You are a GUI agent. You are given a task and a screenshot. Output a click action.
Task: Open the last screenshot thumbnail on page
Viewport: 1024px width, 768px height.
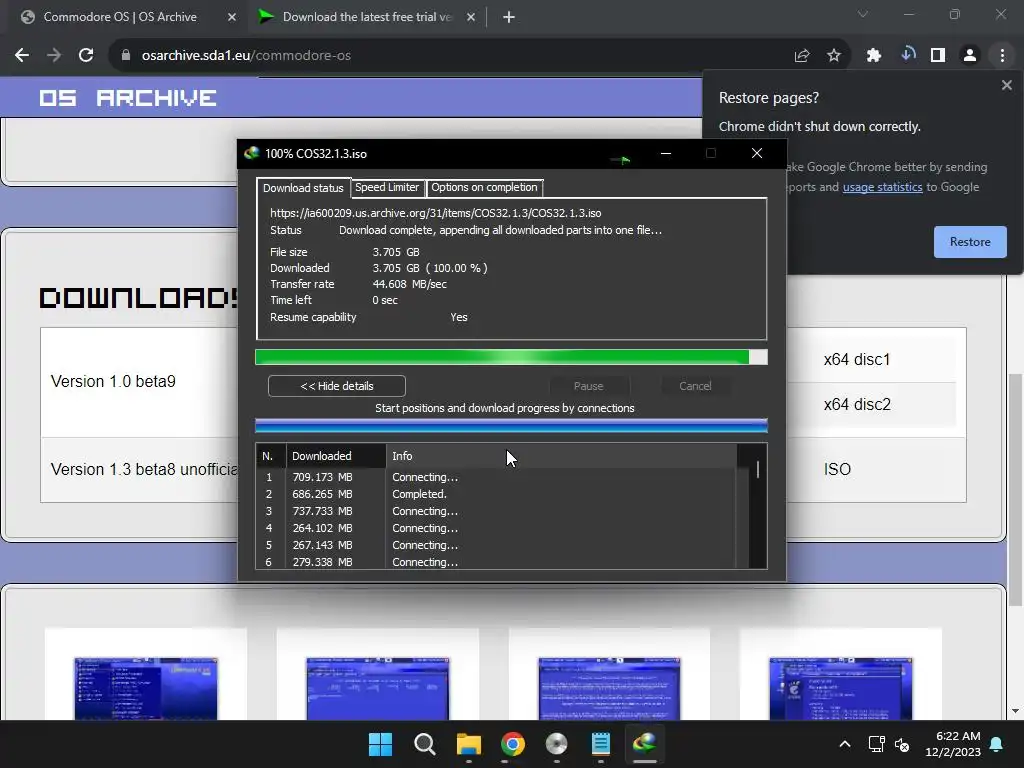tap(840, 688)
